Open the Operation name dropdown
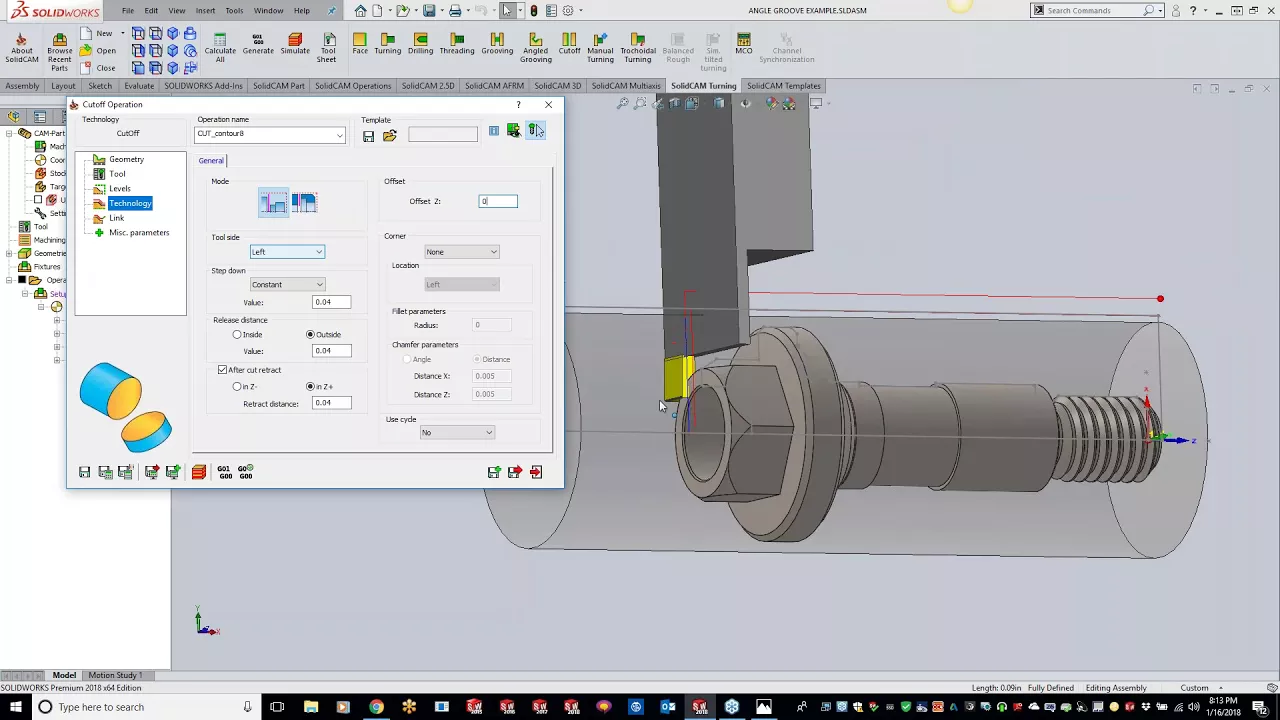 pos(339,134)
